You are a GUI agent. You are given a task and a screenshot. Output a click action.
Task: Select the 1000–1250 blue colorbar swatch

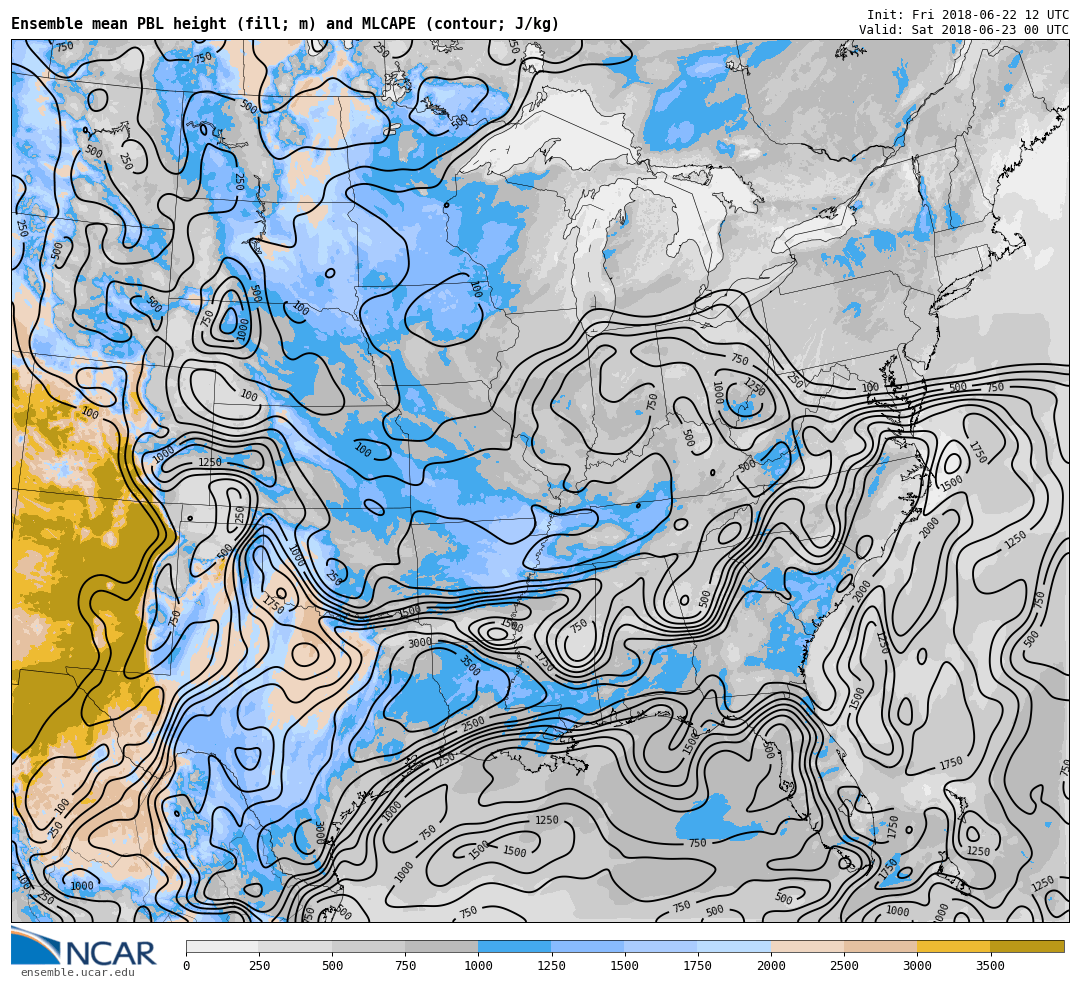[514, 946]
